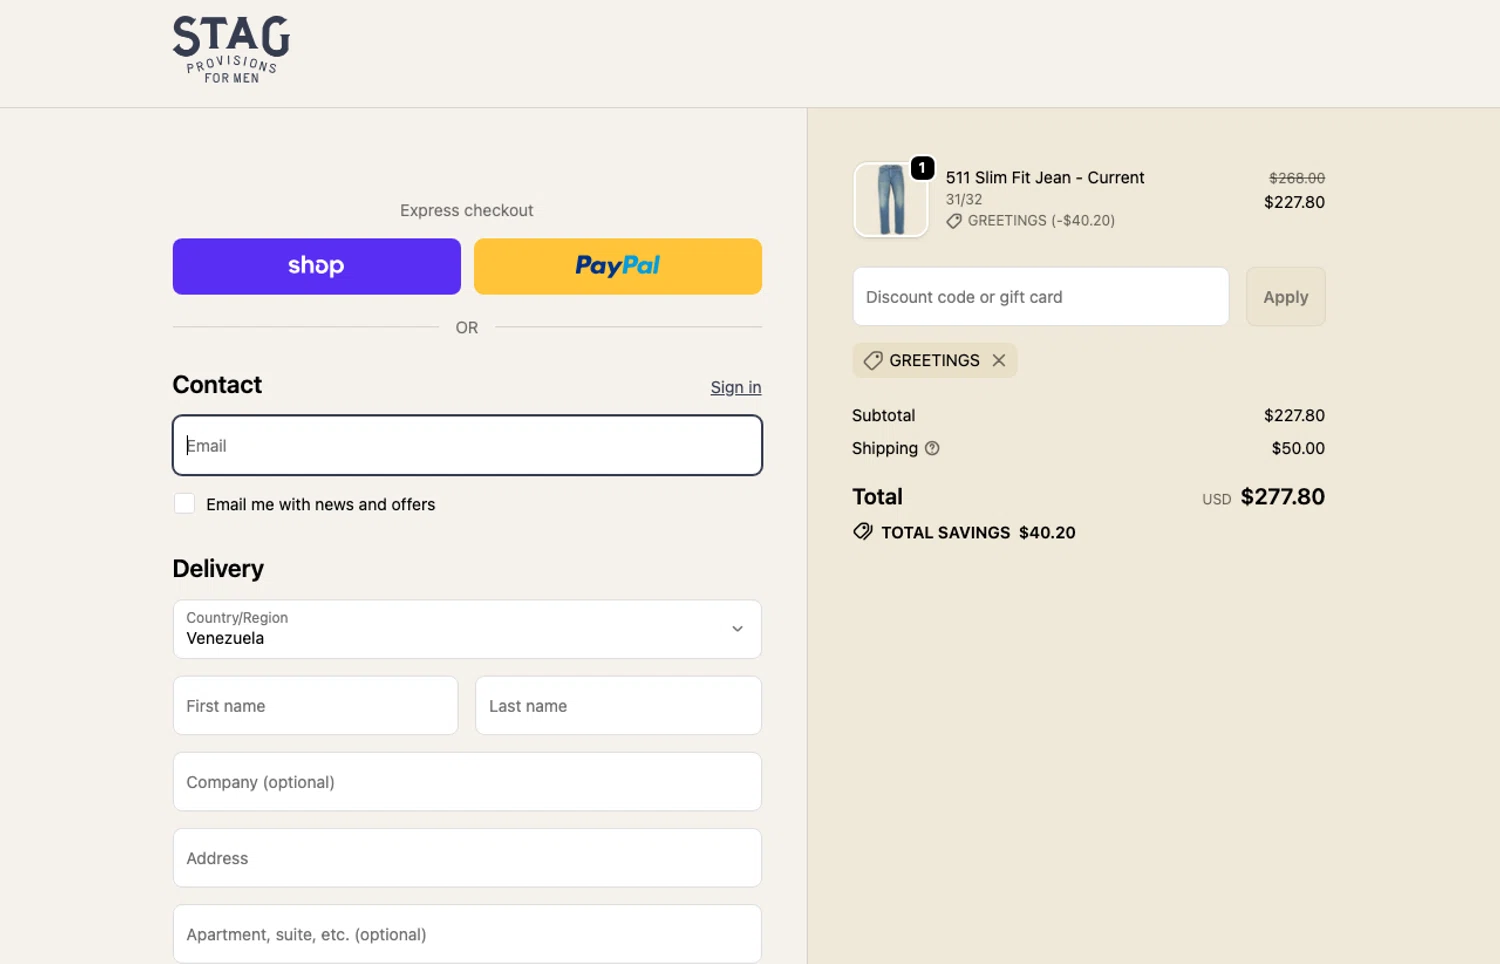Open the Sign in link
1500x964 pixels.
point(736,387)
